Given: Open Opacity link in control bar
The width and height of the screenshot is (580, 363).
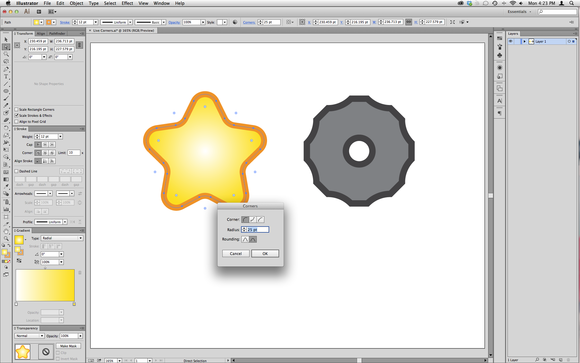Looking at the screenshot, I should tap(174, 22).
